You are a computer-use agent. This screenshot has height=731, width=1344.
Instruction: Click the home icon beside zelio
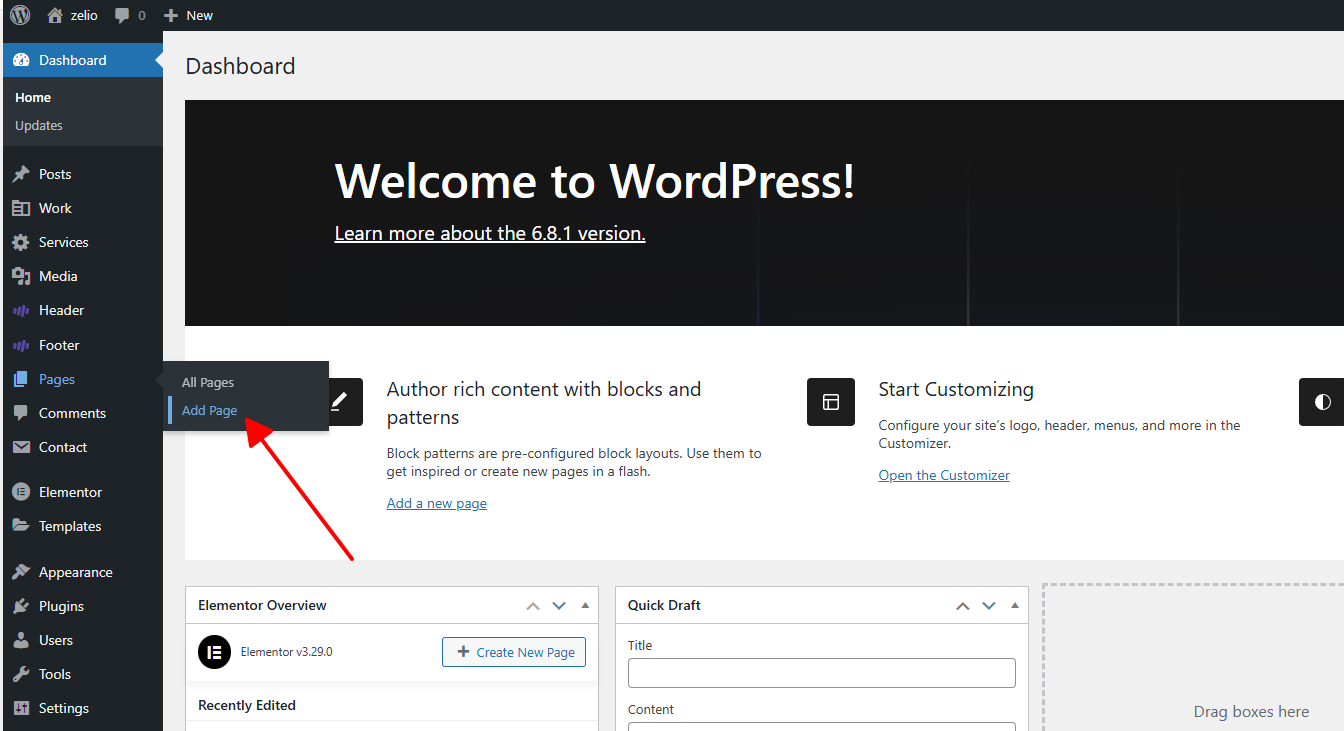click(55, 15)
